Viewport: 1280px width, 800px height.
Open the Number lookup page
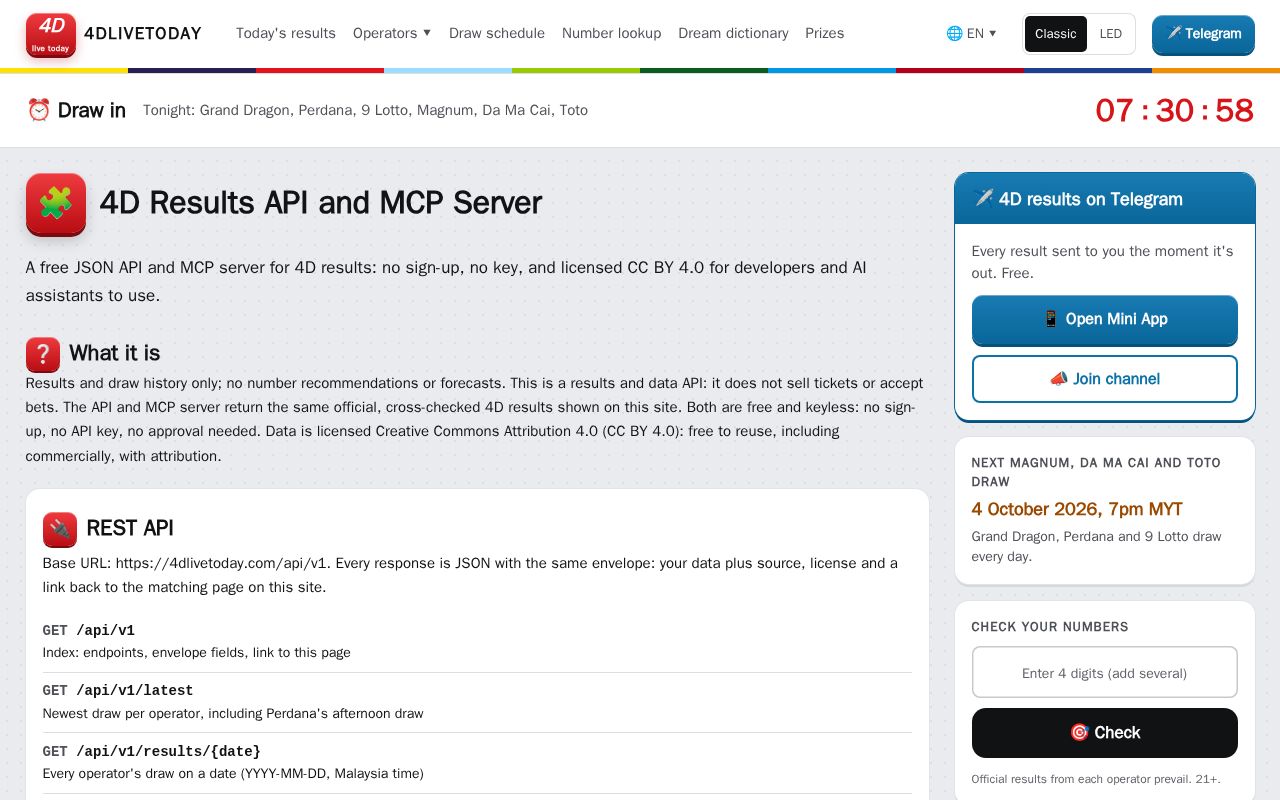611,33
